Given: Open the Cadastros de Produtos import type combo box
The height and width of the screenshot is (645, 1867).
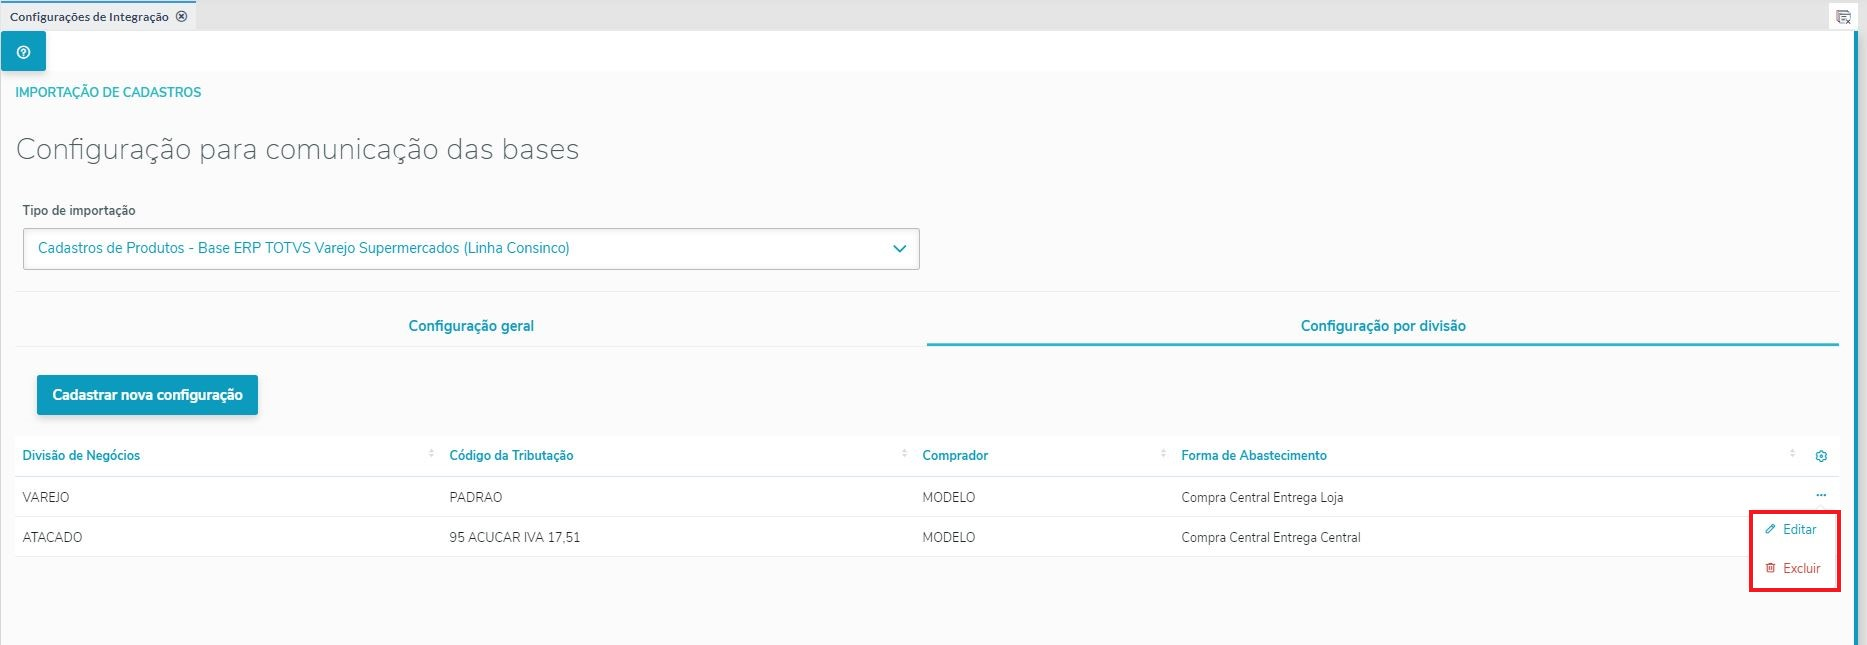Looking at the screenshot, I should [x=470, y=249].
